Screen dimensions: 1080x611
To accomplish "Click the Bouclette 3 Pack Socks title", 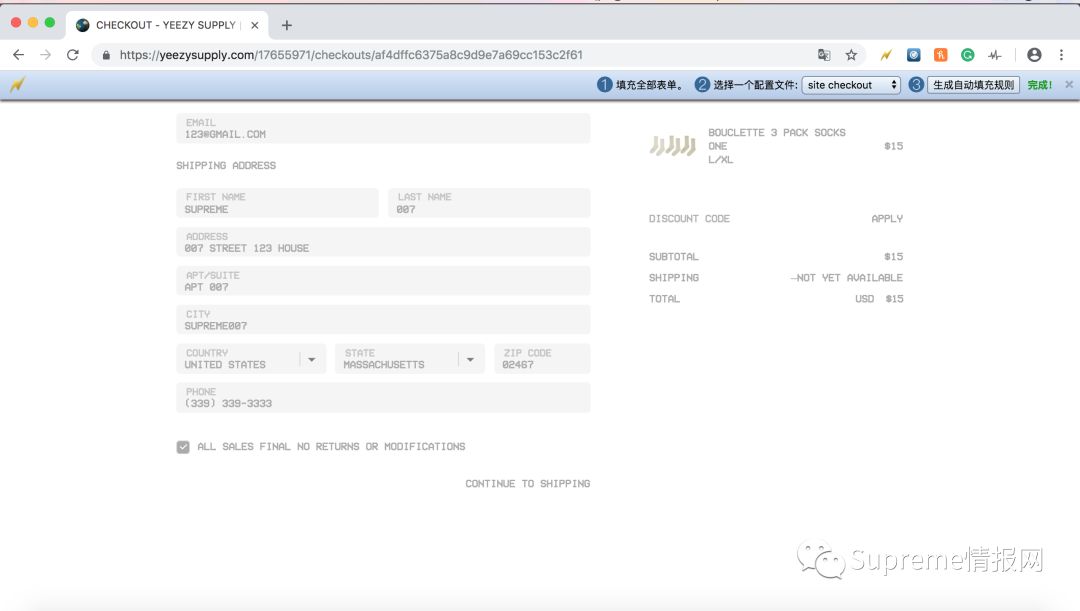I will [x=776, y=132].
